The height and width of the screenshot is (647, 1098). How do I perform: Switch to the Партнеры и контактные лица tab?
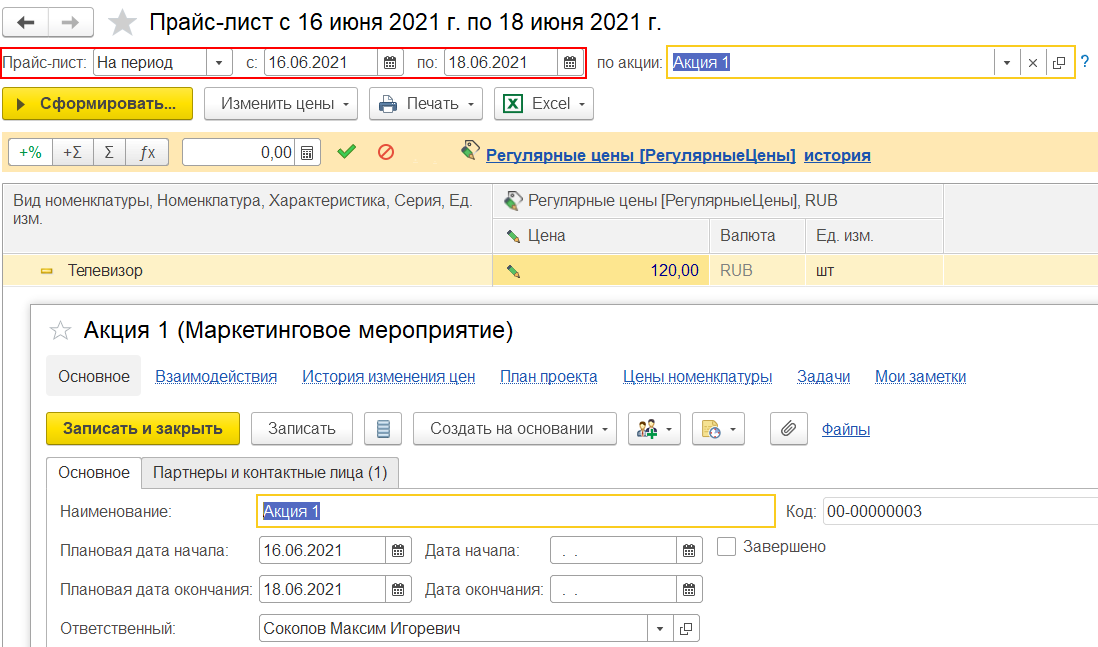coord(270,472)
